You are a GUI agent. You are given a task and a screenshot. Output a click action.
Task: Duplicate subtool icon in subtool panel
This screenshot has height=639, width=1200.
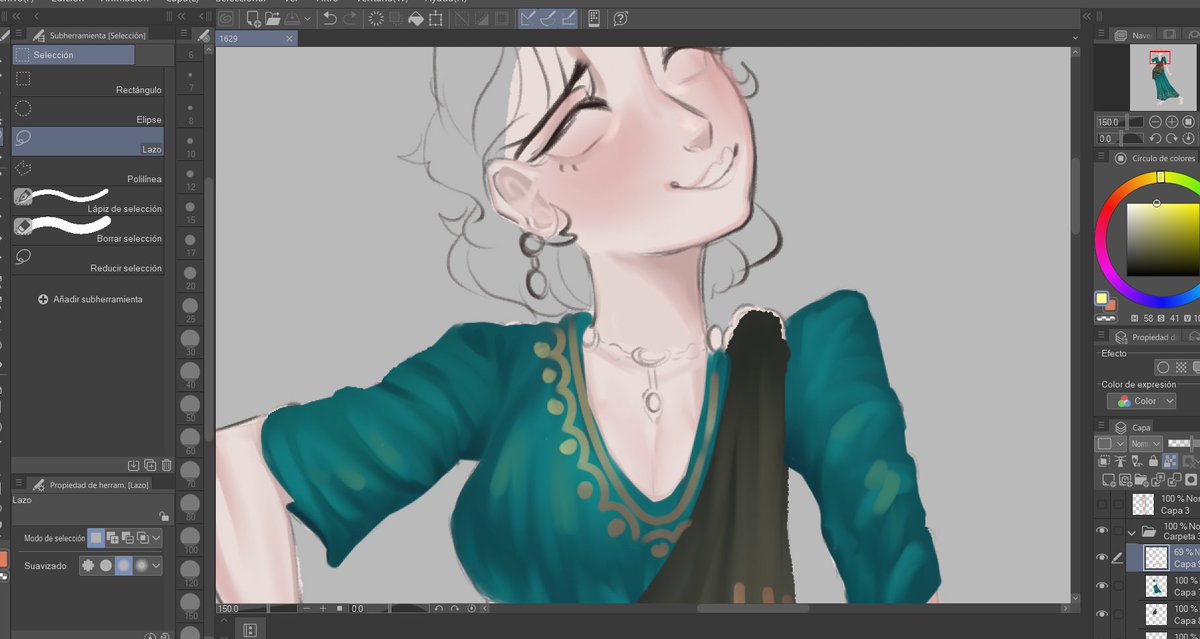coord(150,465)
